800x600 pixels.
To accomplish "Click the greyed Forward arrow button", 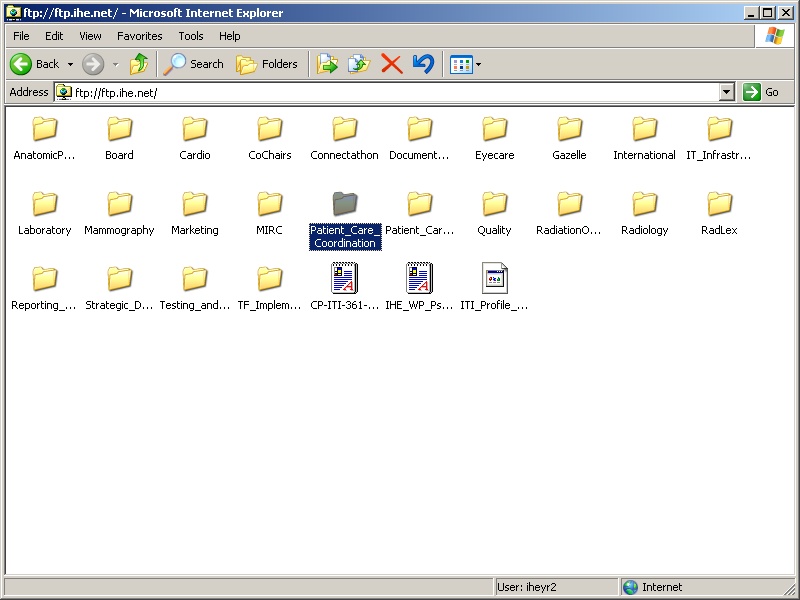I will point(93,64).
